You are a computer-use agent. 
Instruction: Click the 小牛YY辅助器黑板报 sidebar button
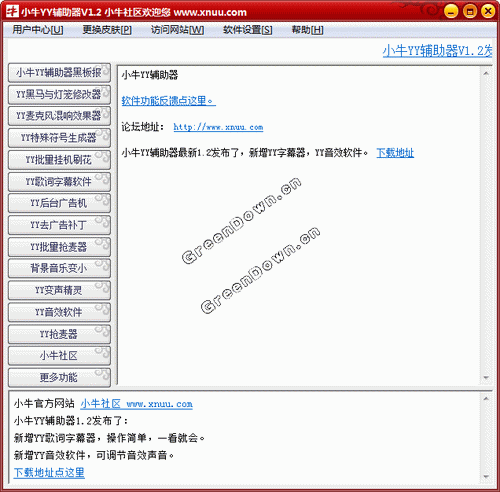coord(59,73)
